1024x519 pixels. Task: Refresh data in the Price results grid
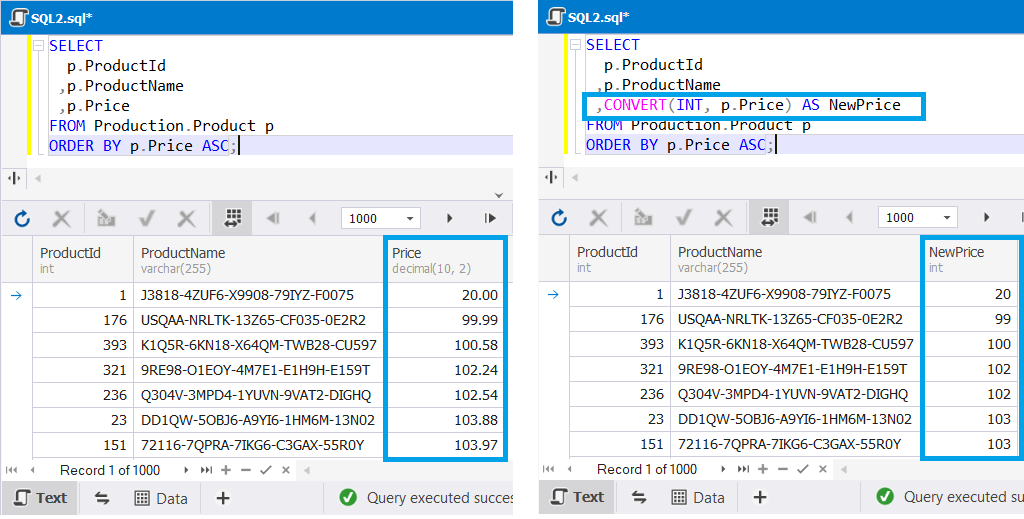coord(22,219)
